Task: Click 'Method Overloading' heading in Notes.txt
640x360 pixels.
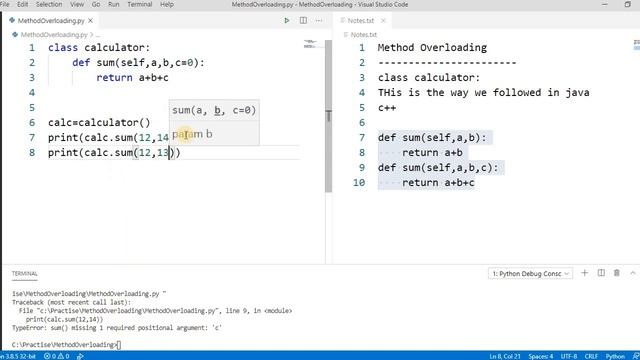Action: [x=432, y=47]
